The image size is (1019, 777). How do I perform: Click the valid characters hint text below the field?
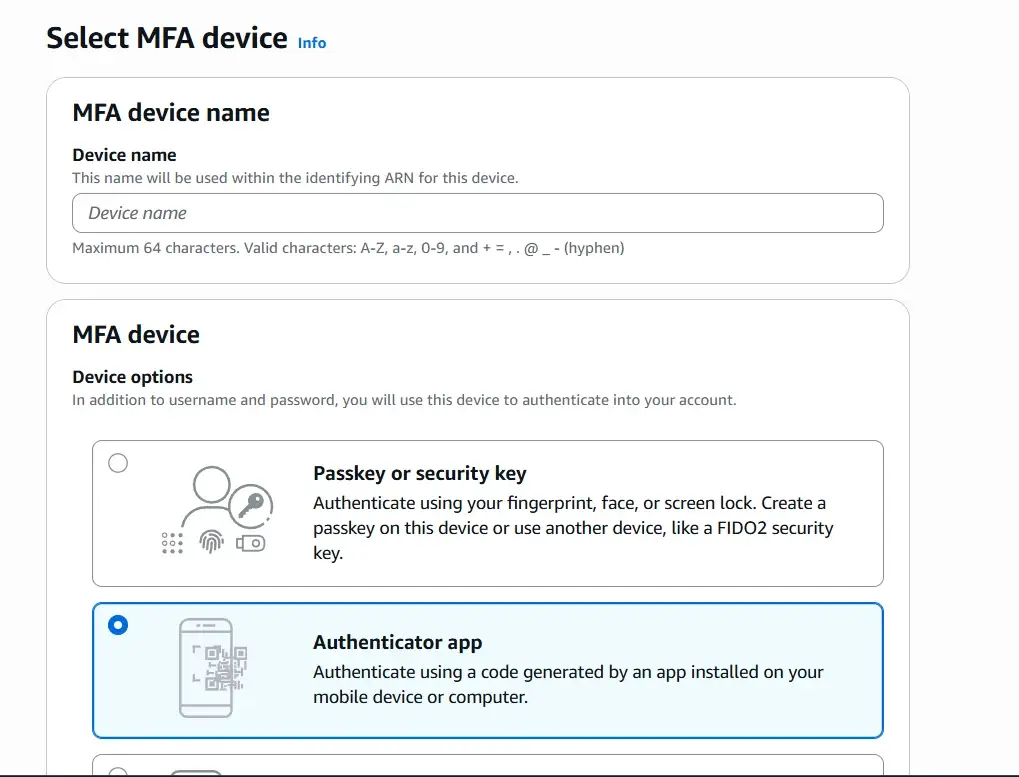coord(348,247)
